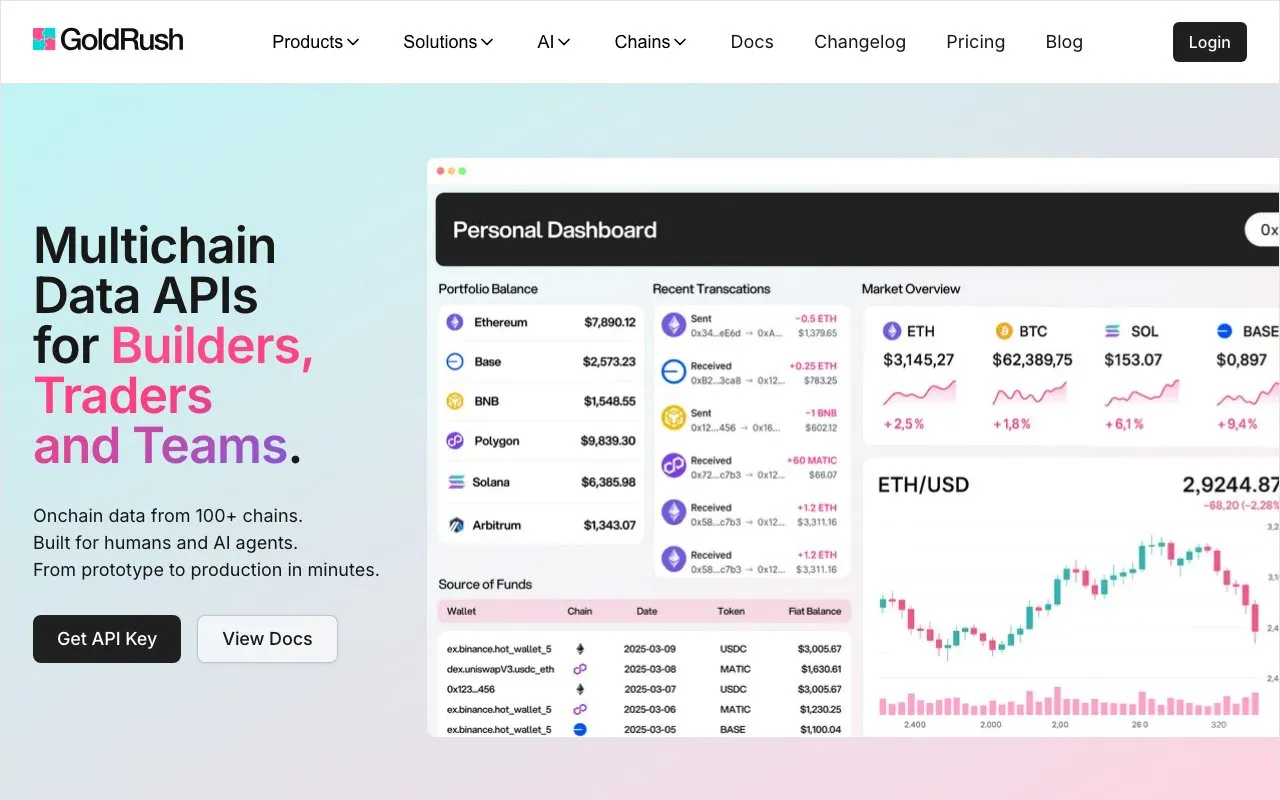Click the Source of Funds heading

(485, 585)
